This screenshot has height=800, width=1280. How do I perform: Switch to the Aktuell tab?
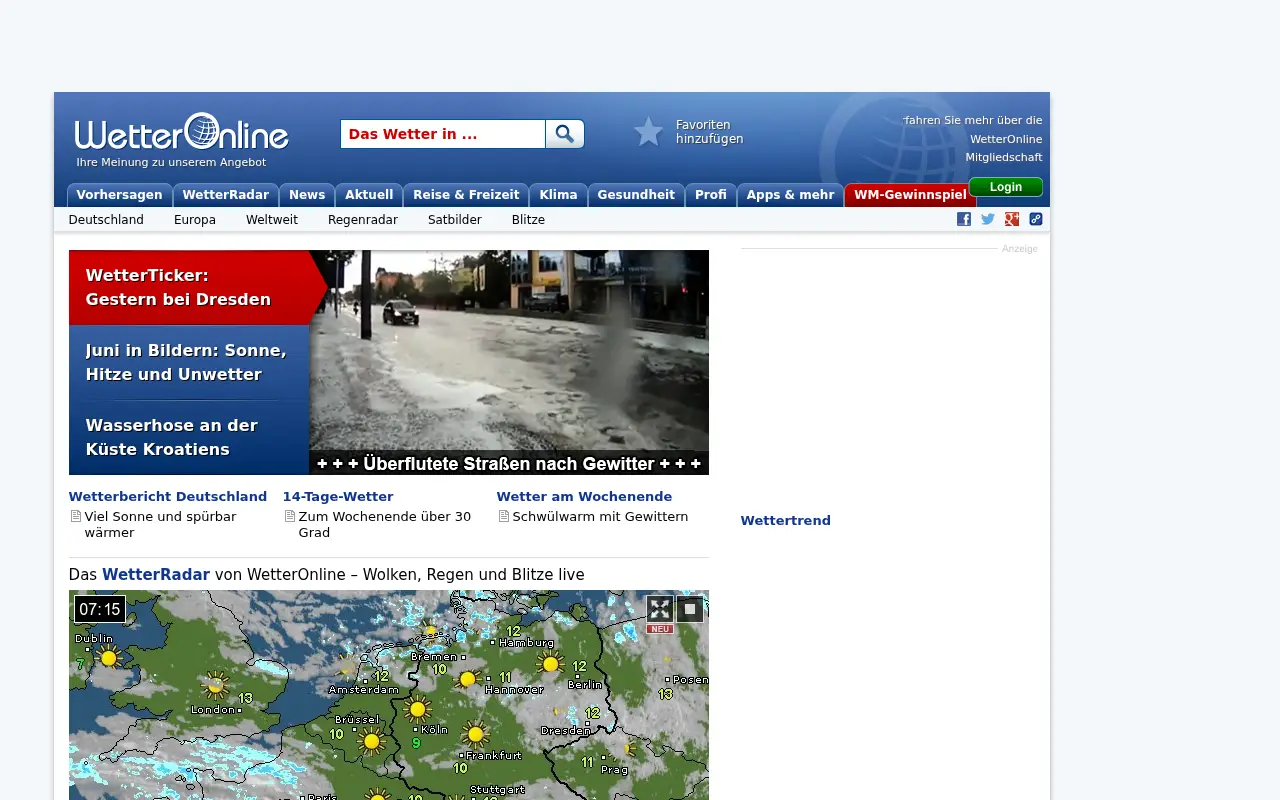point(369,195)
